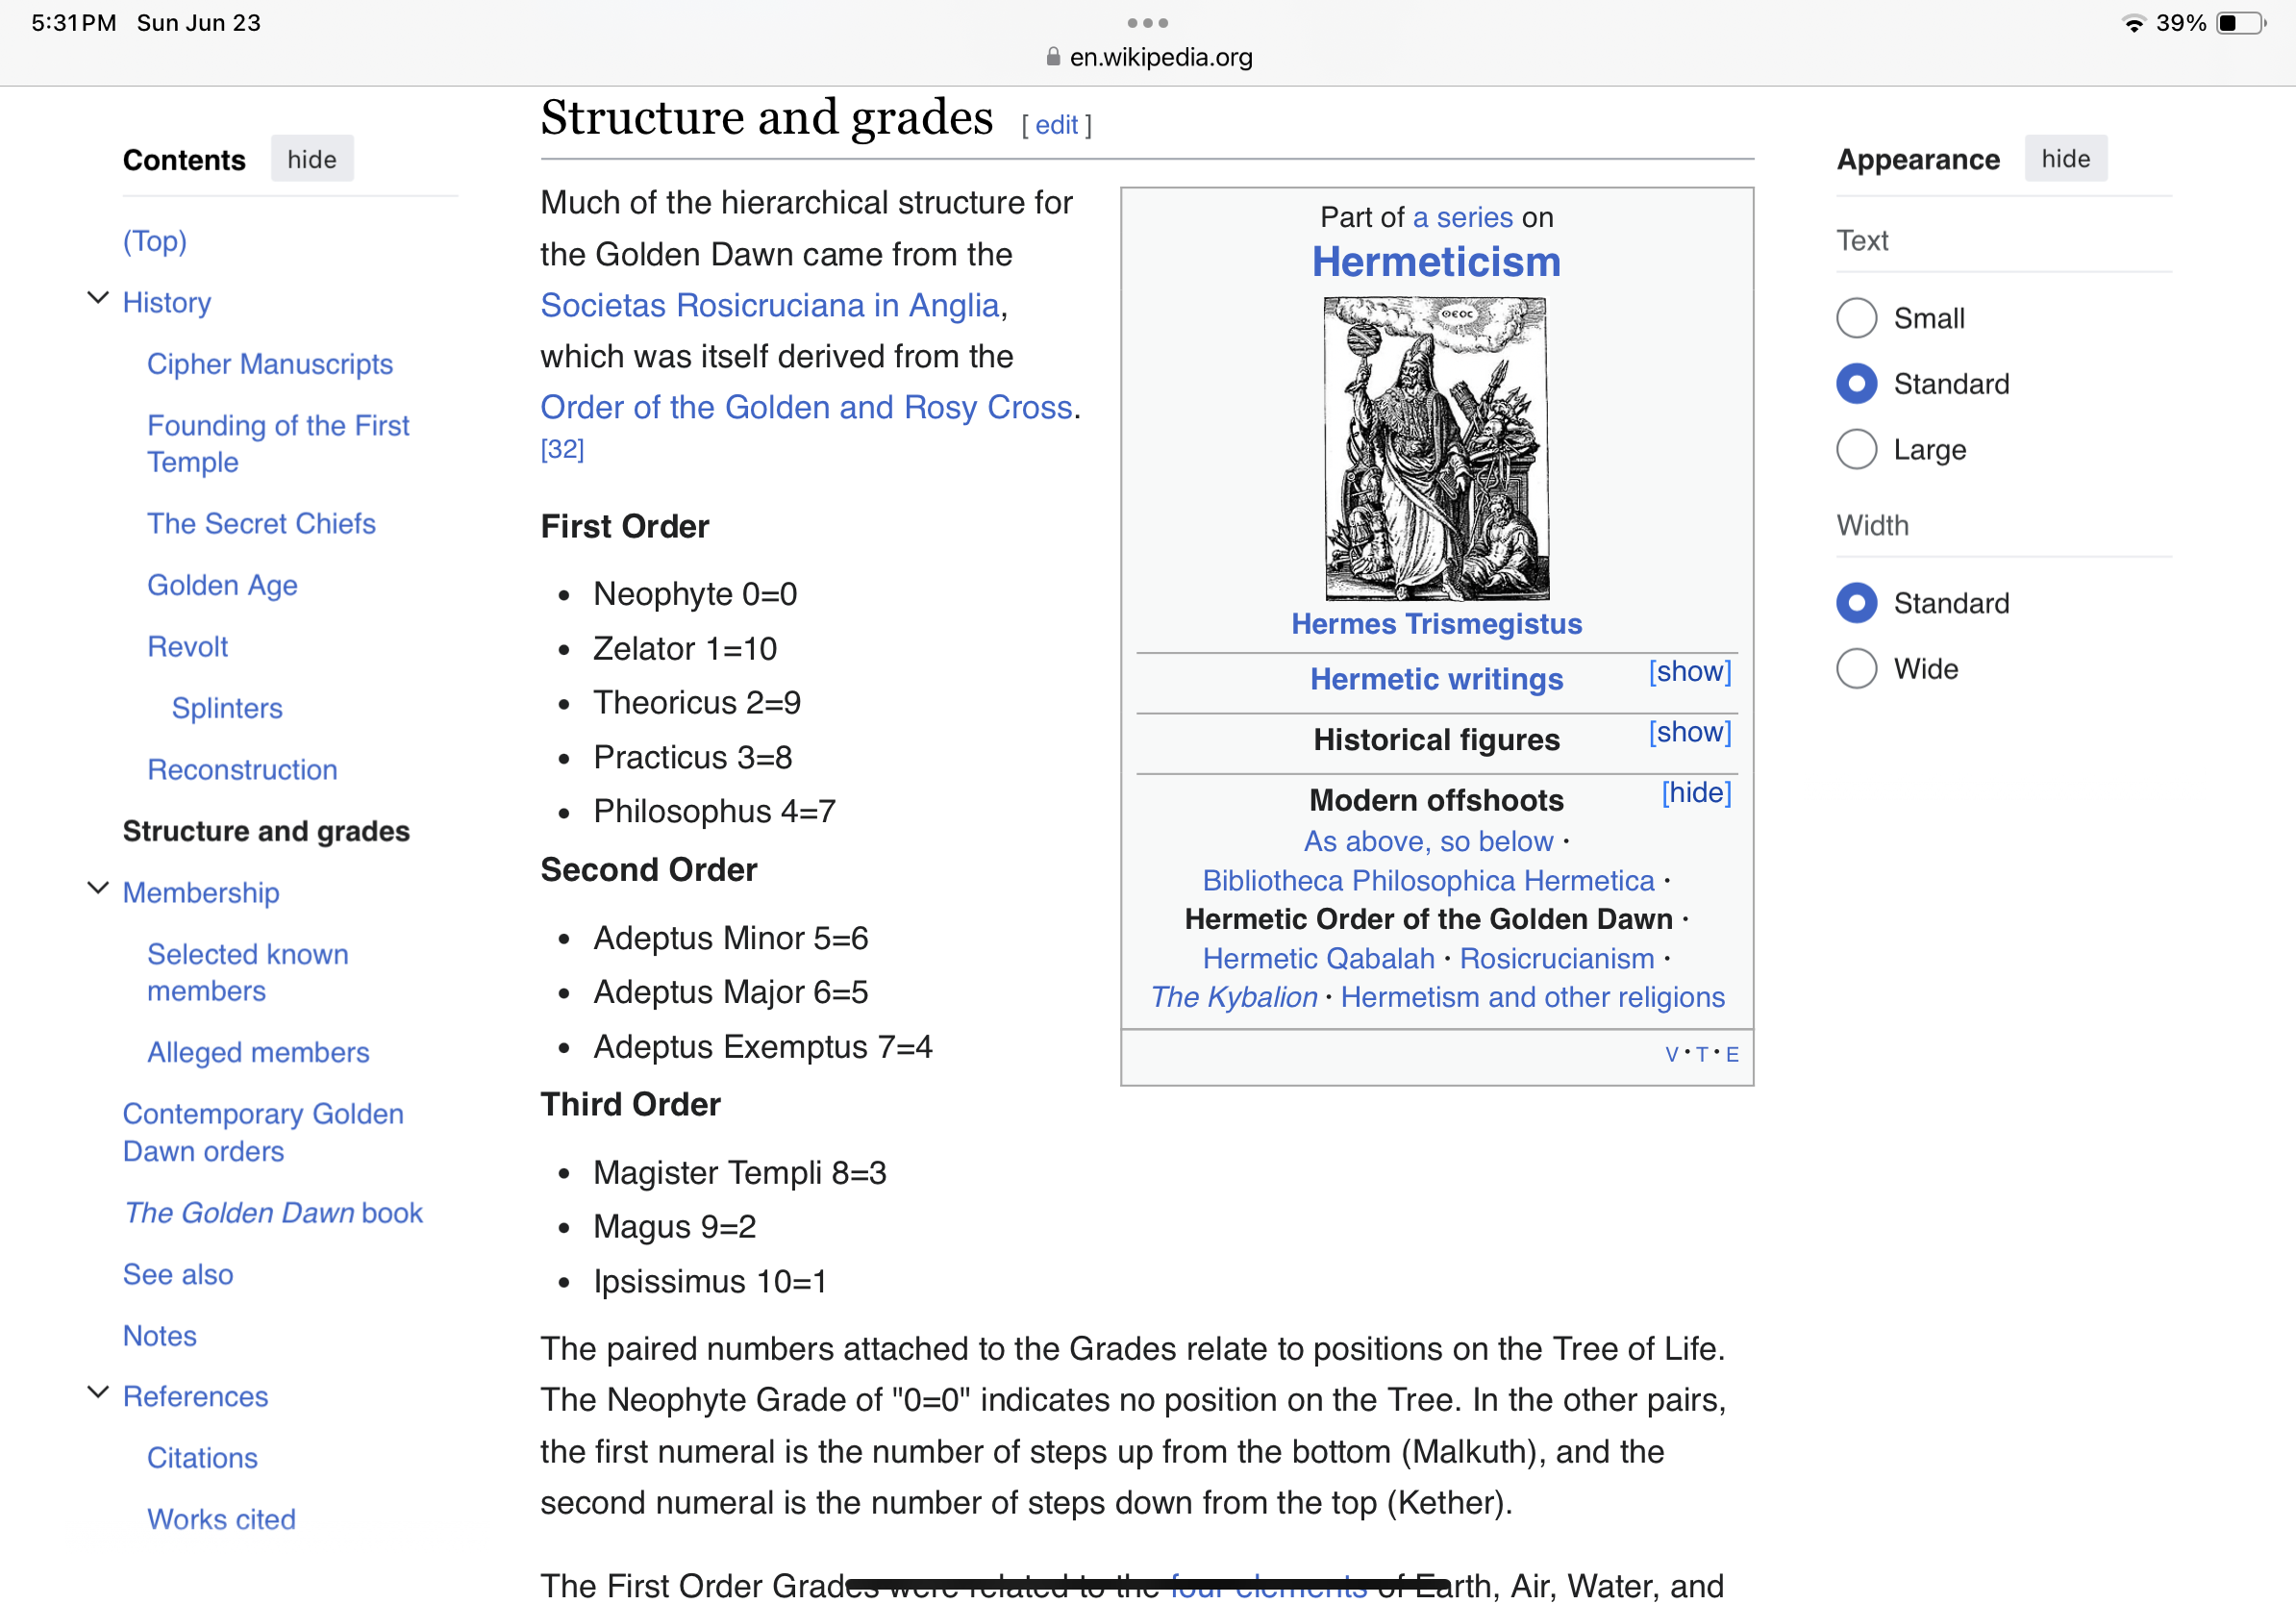The image size is (2296, 1604).
Task: Jump to Notes section
Action: pos(160,1337)
